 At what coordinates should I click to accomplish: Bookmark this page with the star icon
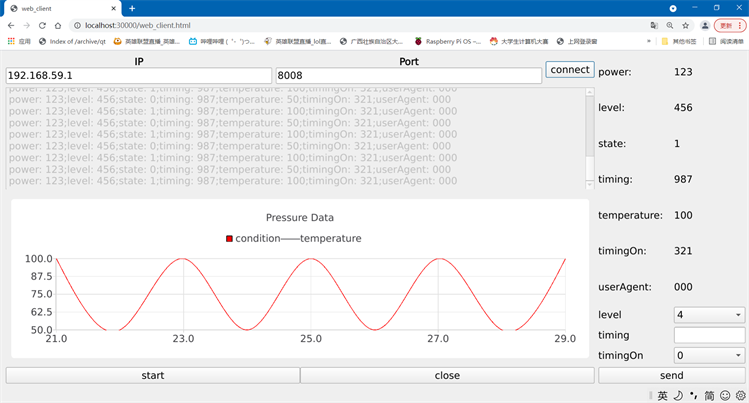pyautogui.click(x=685, y=25)
